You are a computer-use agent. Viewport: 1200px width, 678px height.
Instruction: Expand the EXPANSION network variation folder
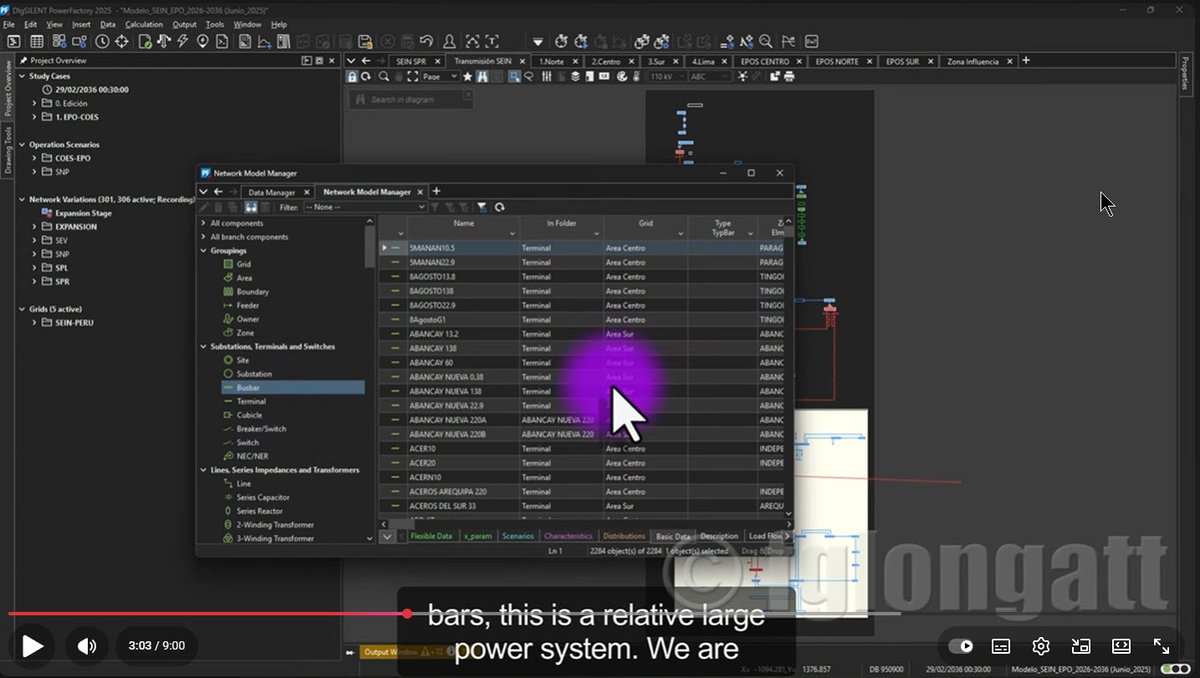click(34, 227)
